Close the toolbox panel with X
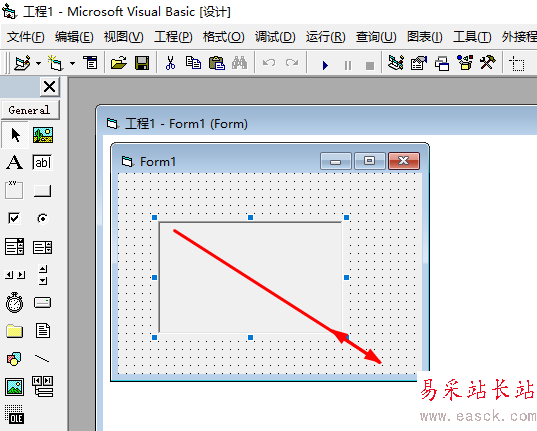This screenshot has width=537, height=431. (50, 87)
